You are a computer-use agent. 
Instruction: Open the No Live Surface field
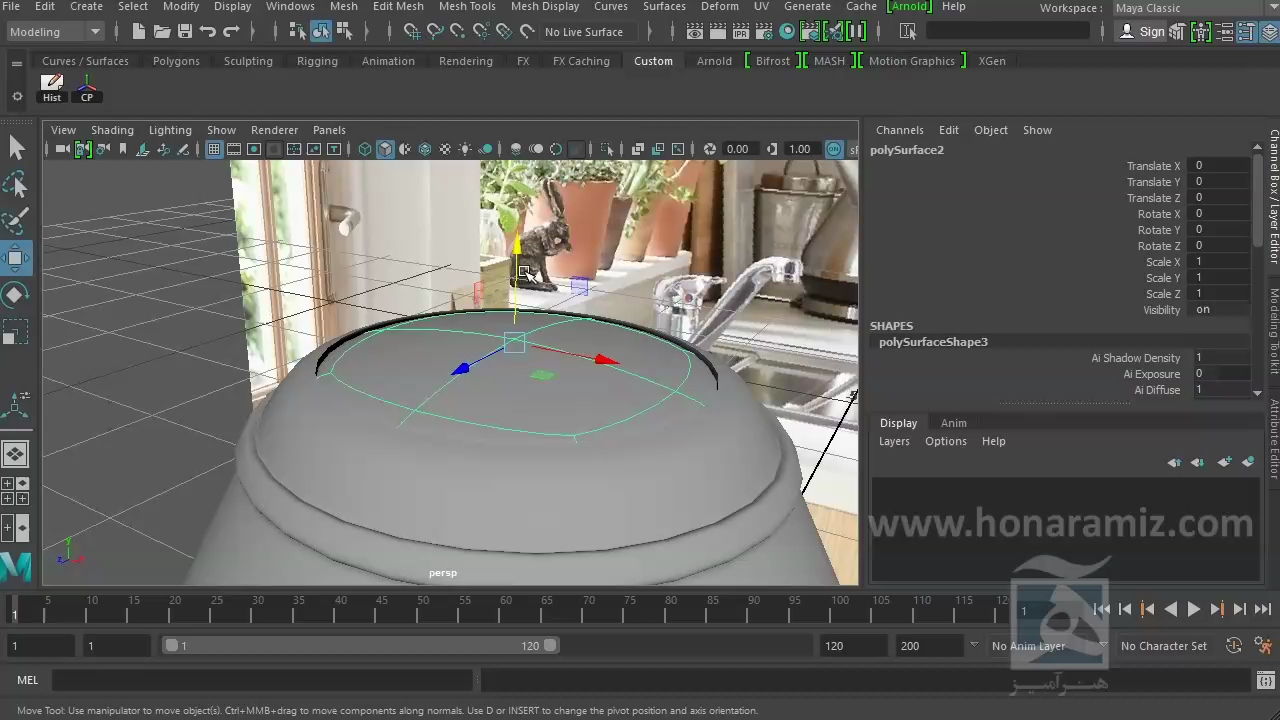[584, 32]
